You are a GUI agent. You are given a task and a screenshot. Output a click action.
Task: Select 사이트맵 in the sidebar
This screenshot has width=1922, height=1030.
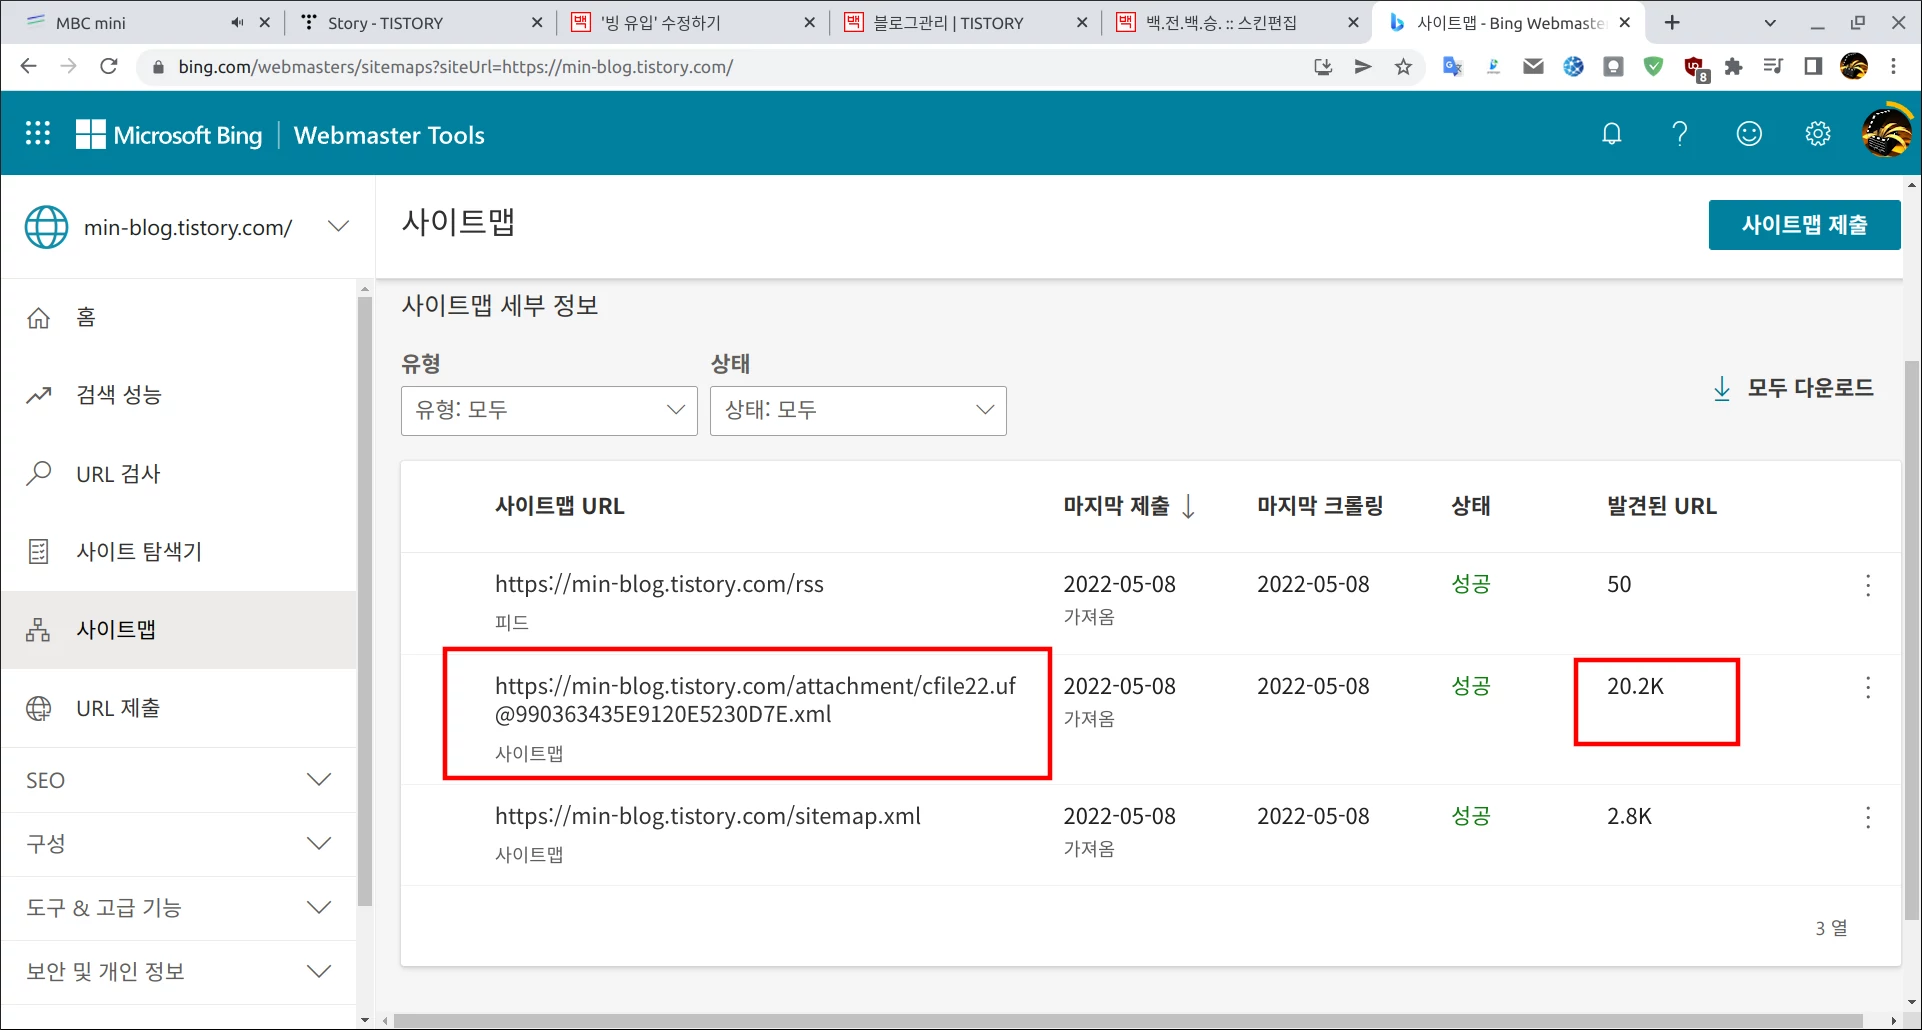(x=178, y=630)
